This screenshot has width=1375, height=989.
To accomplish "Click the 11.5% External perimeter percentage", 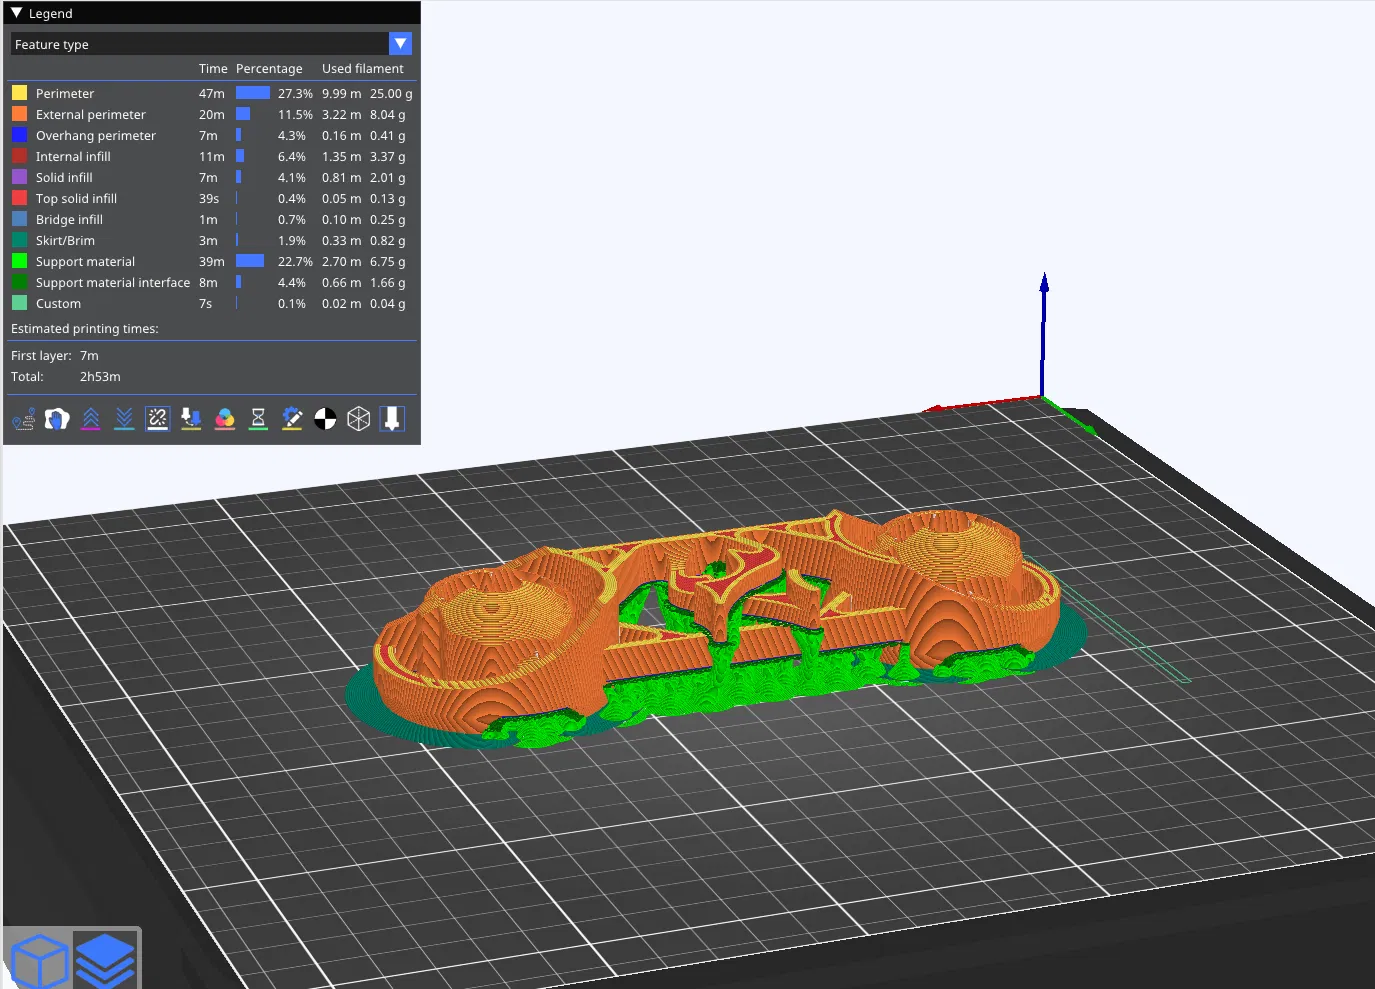I will [x=295, y=115].
